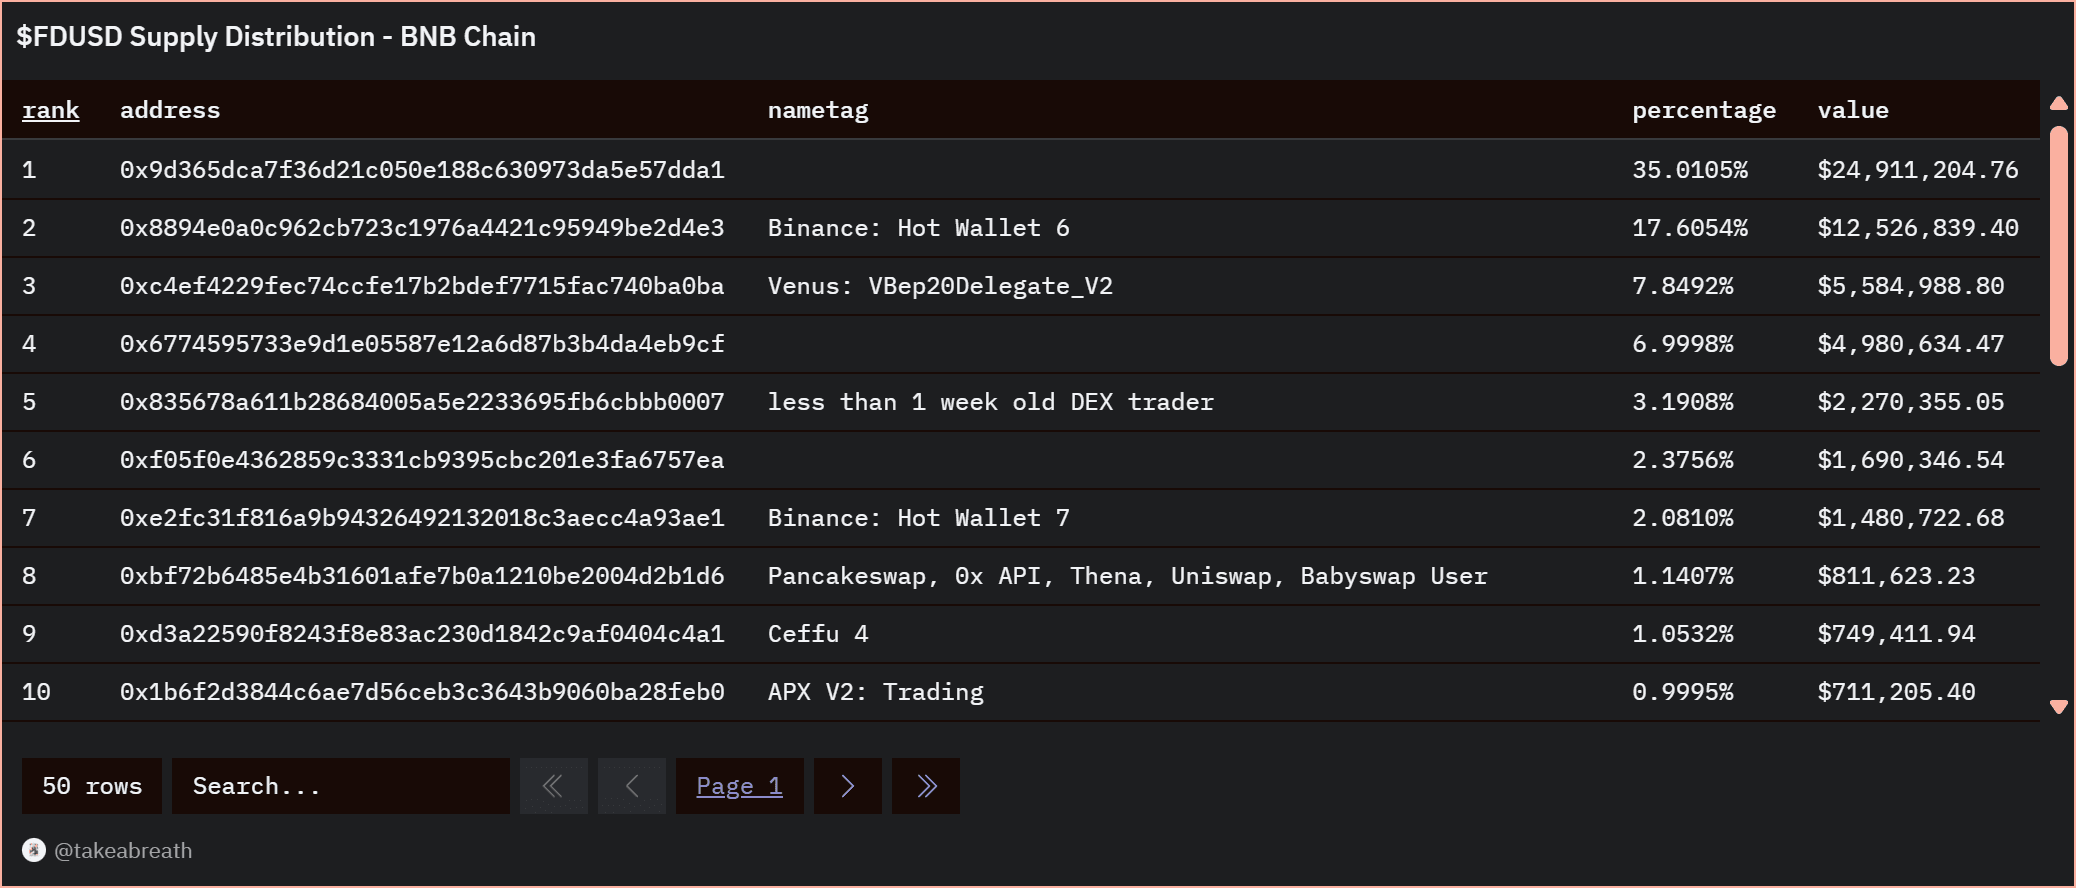Image resolution: width=2076 pixels, height=888 pixels.
Task: Click the address column header
Action: click(170, 110)
